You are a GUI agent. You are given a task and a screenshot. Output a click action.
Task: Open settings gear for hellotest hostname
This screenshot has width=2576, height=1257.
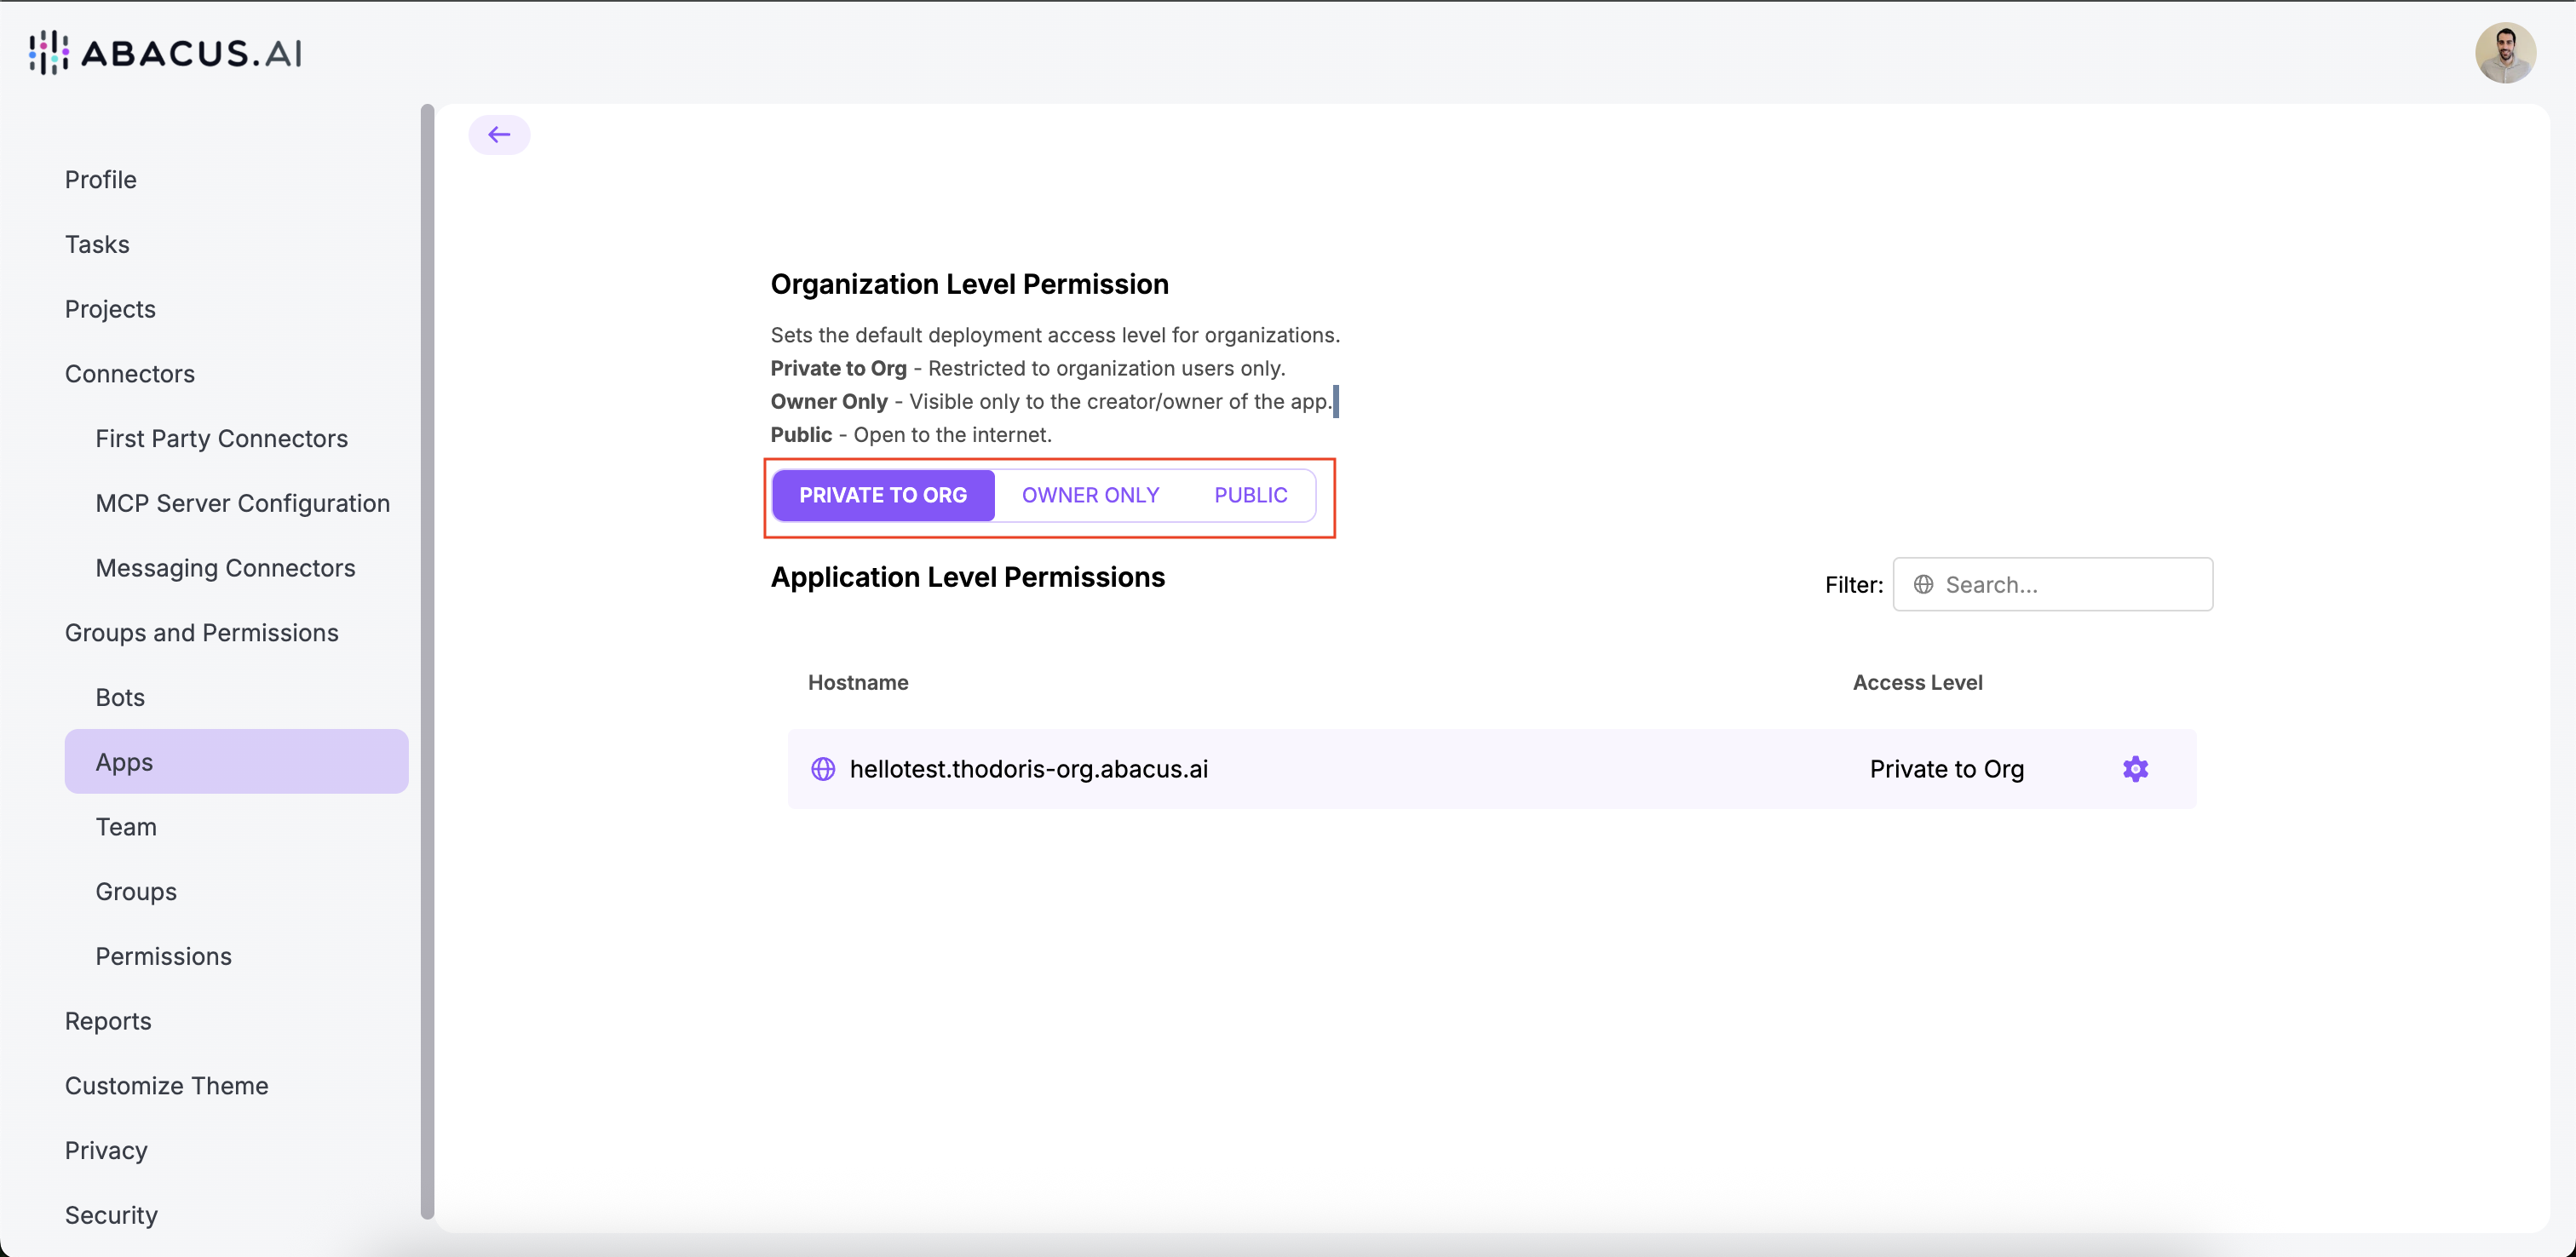[2135, 768]
